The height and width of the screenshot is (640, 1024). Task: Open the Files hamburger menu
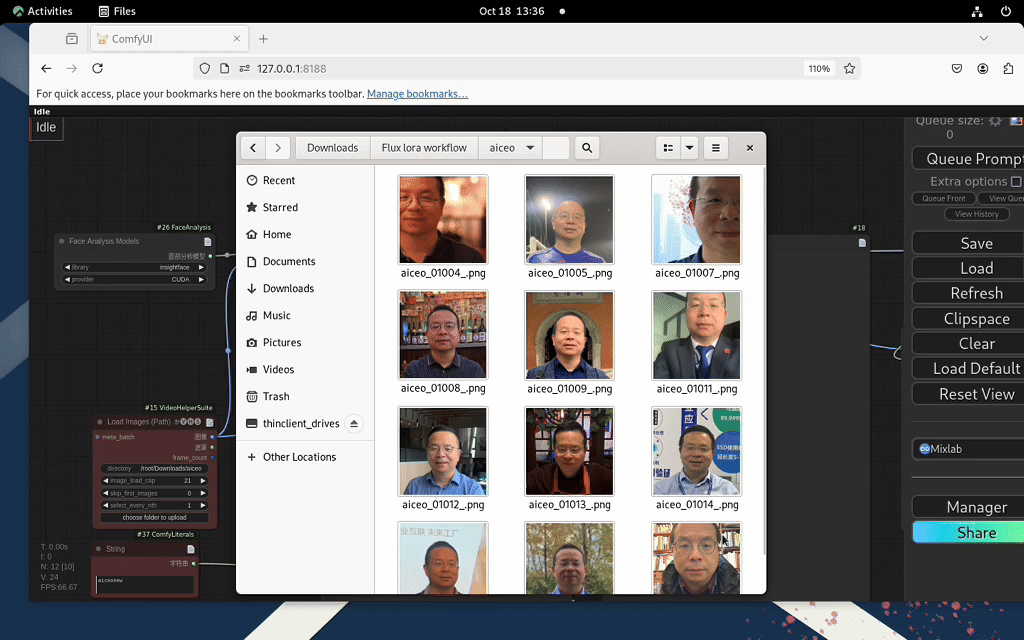tap(715, 148)
